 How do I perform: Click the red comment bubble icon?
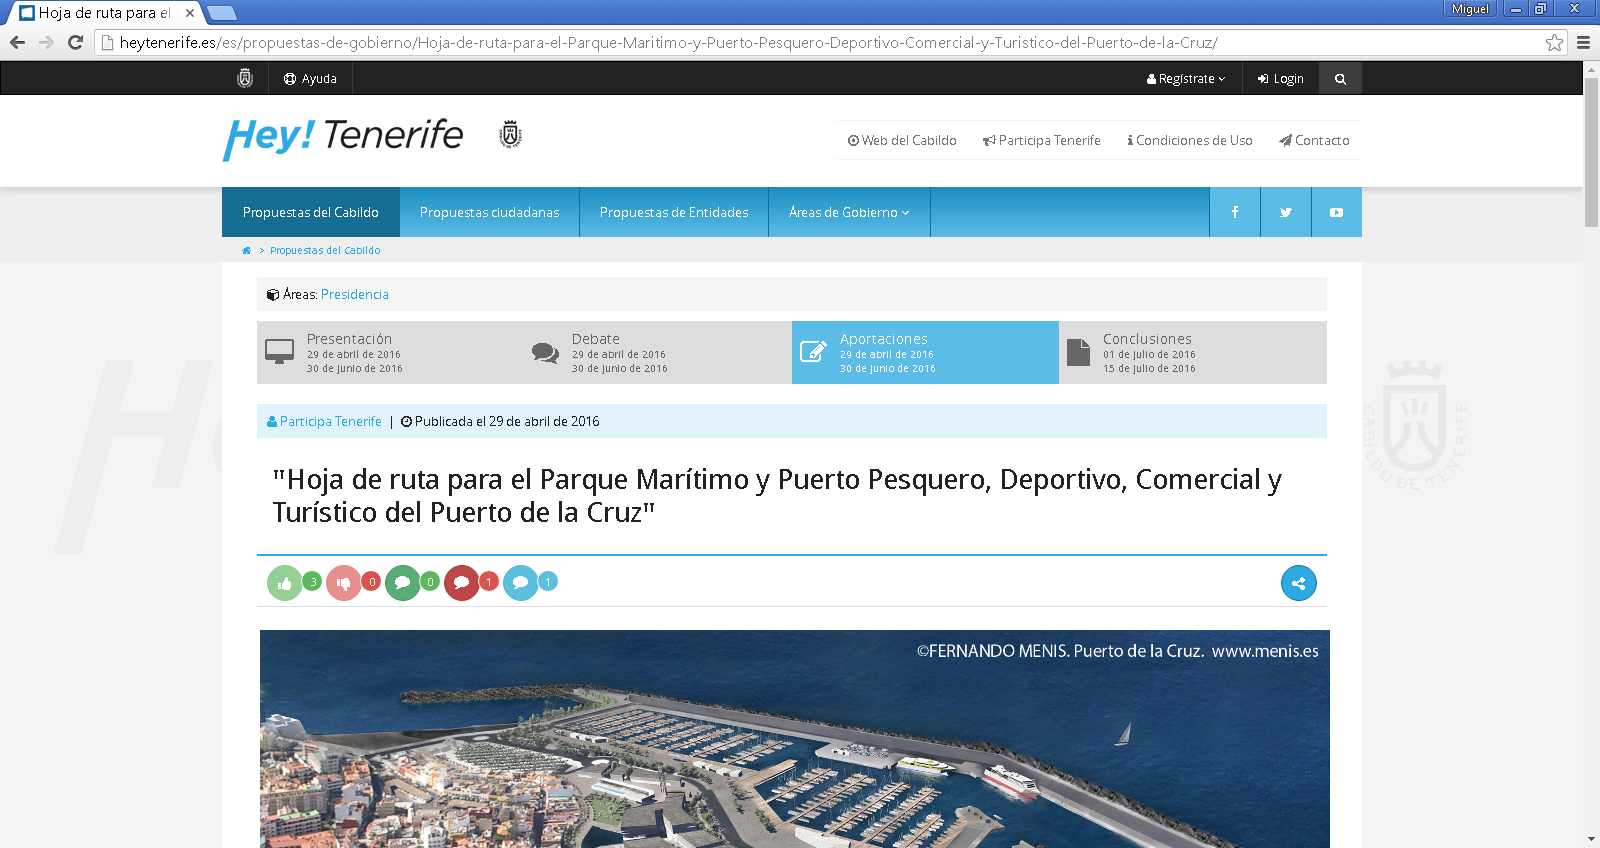[x=461, y=583]
